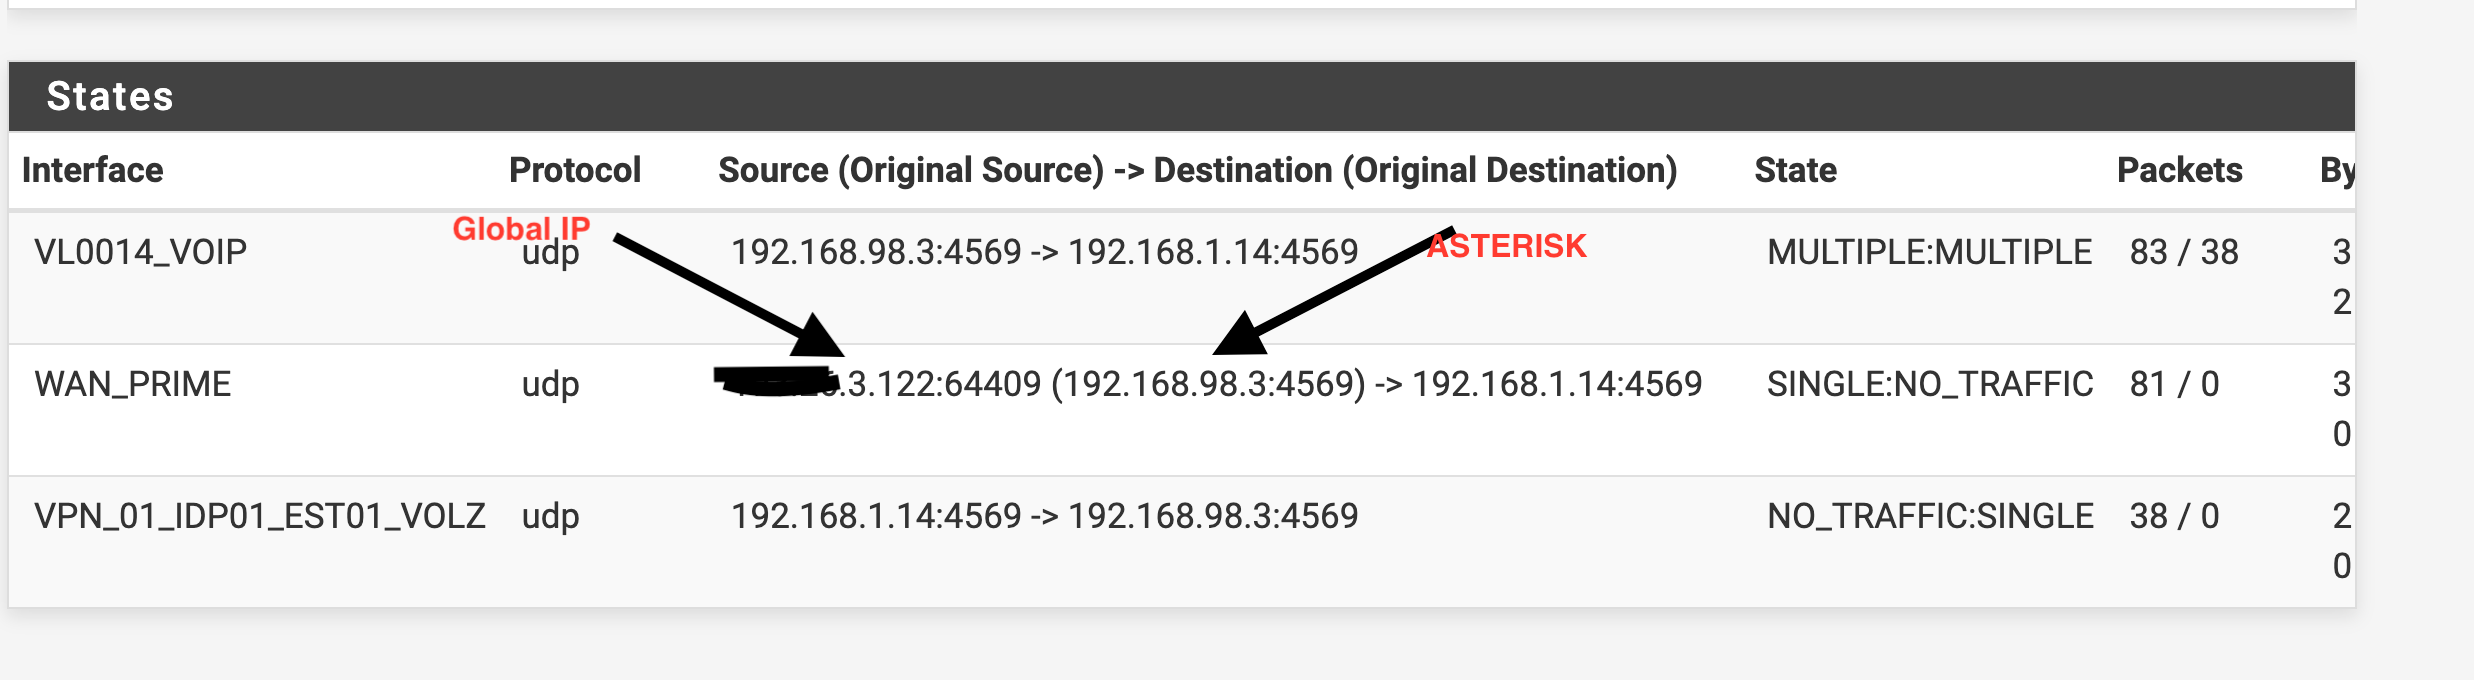The width and height of the screenshot is (2474, 680).
Task: Select the VPN_01_IDP01_EST01_VOLZ interface cell
Action: (x=260, y=516)
